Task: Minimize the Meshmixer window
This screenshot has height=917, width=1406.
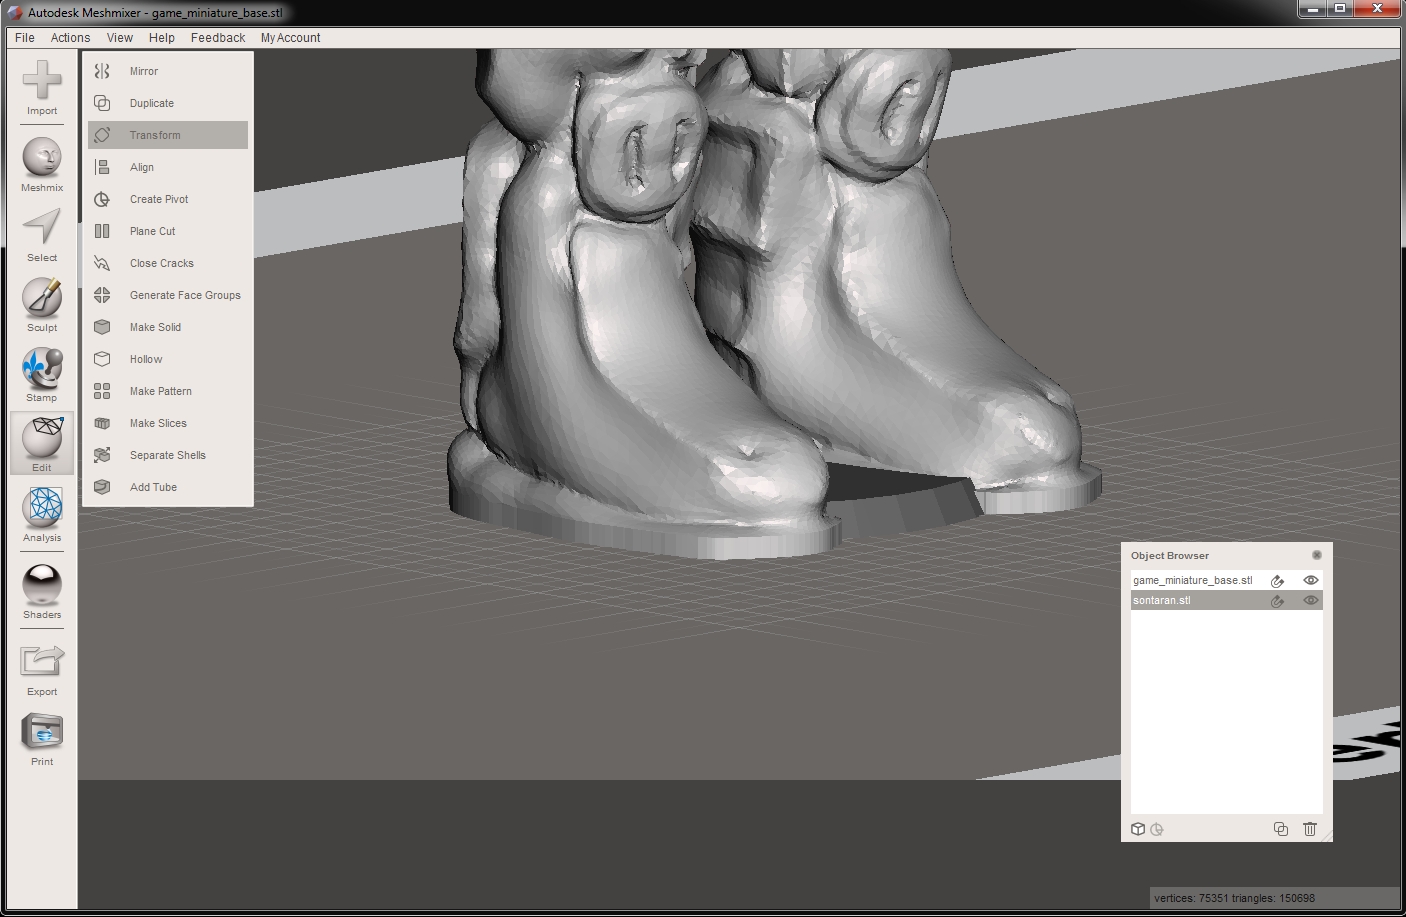Action: [1312, 9]
